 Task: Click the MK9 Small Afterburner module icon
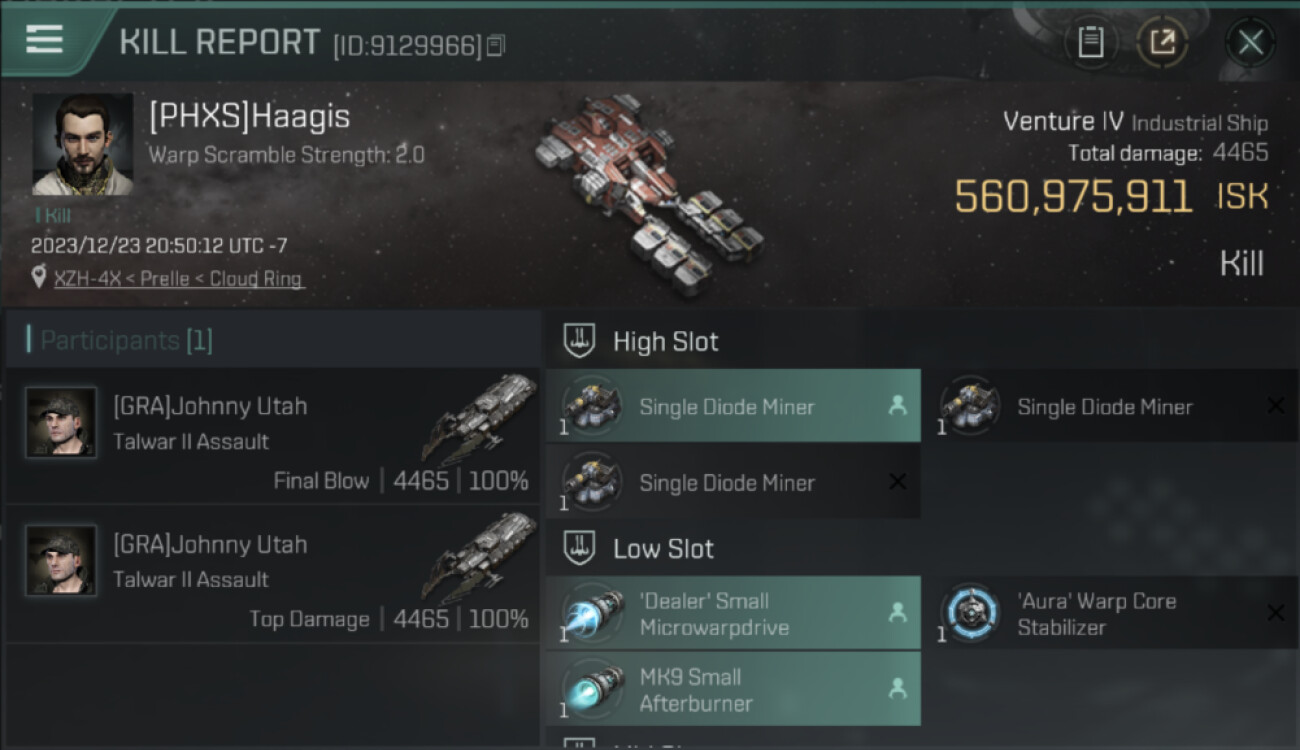[592, 689]
